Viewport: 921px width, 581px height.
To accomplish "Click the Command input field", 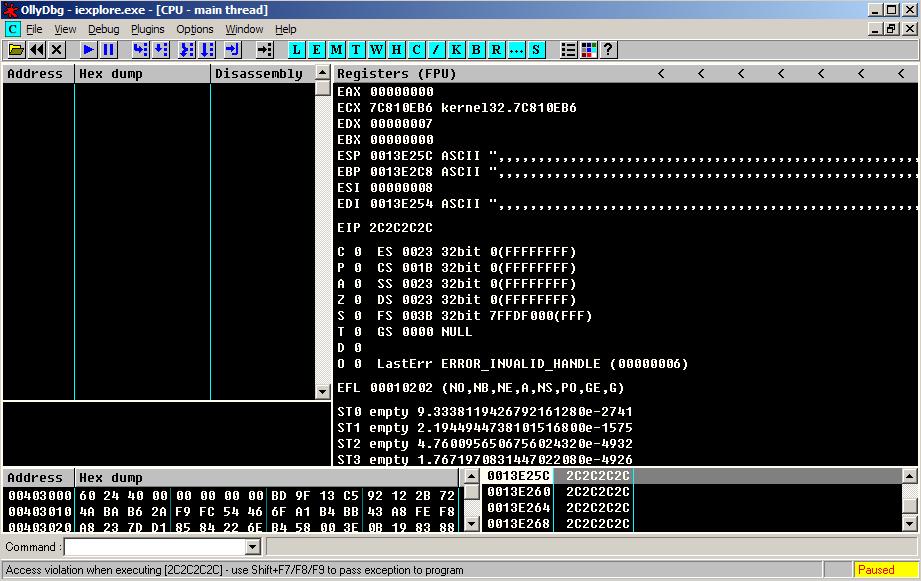I will (x=154, y=547).
